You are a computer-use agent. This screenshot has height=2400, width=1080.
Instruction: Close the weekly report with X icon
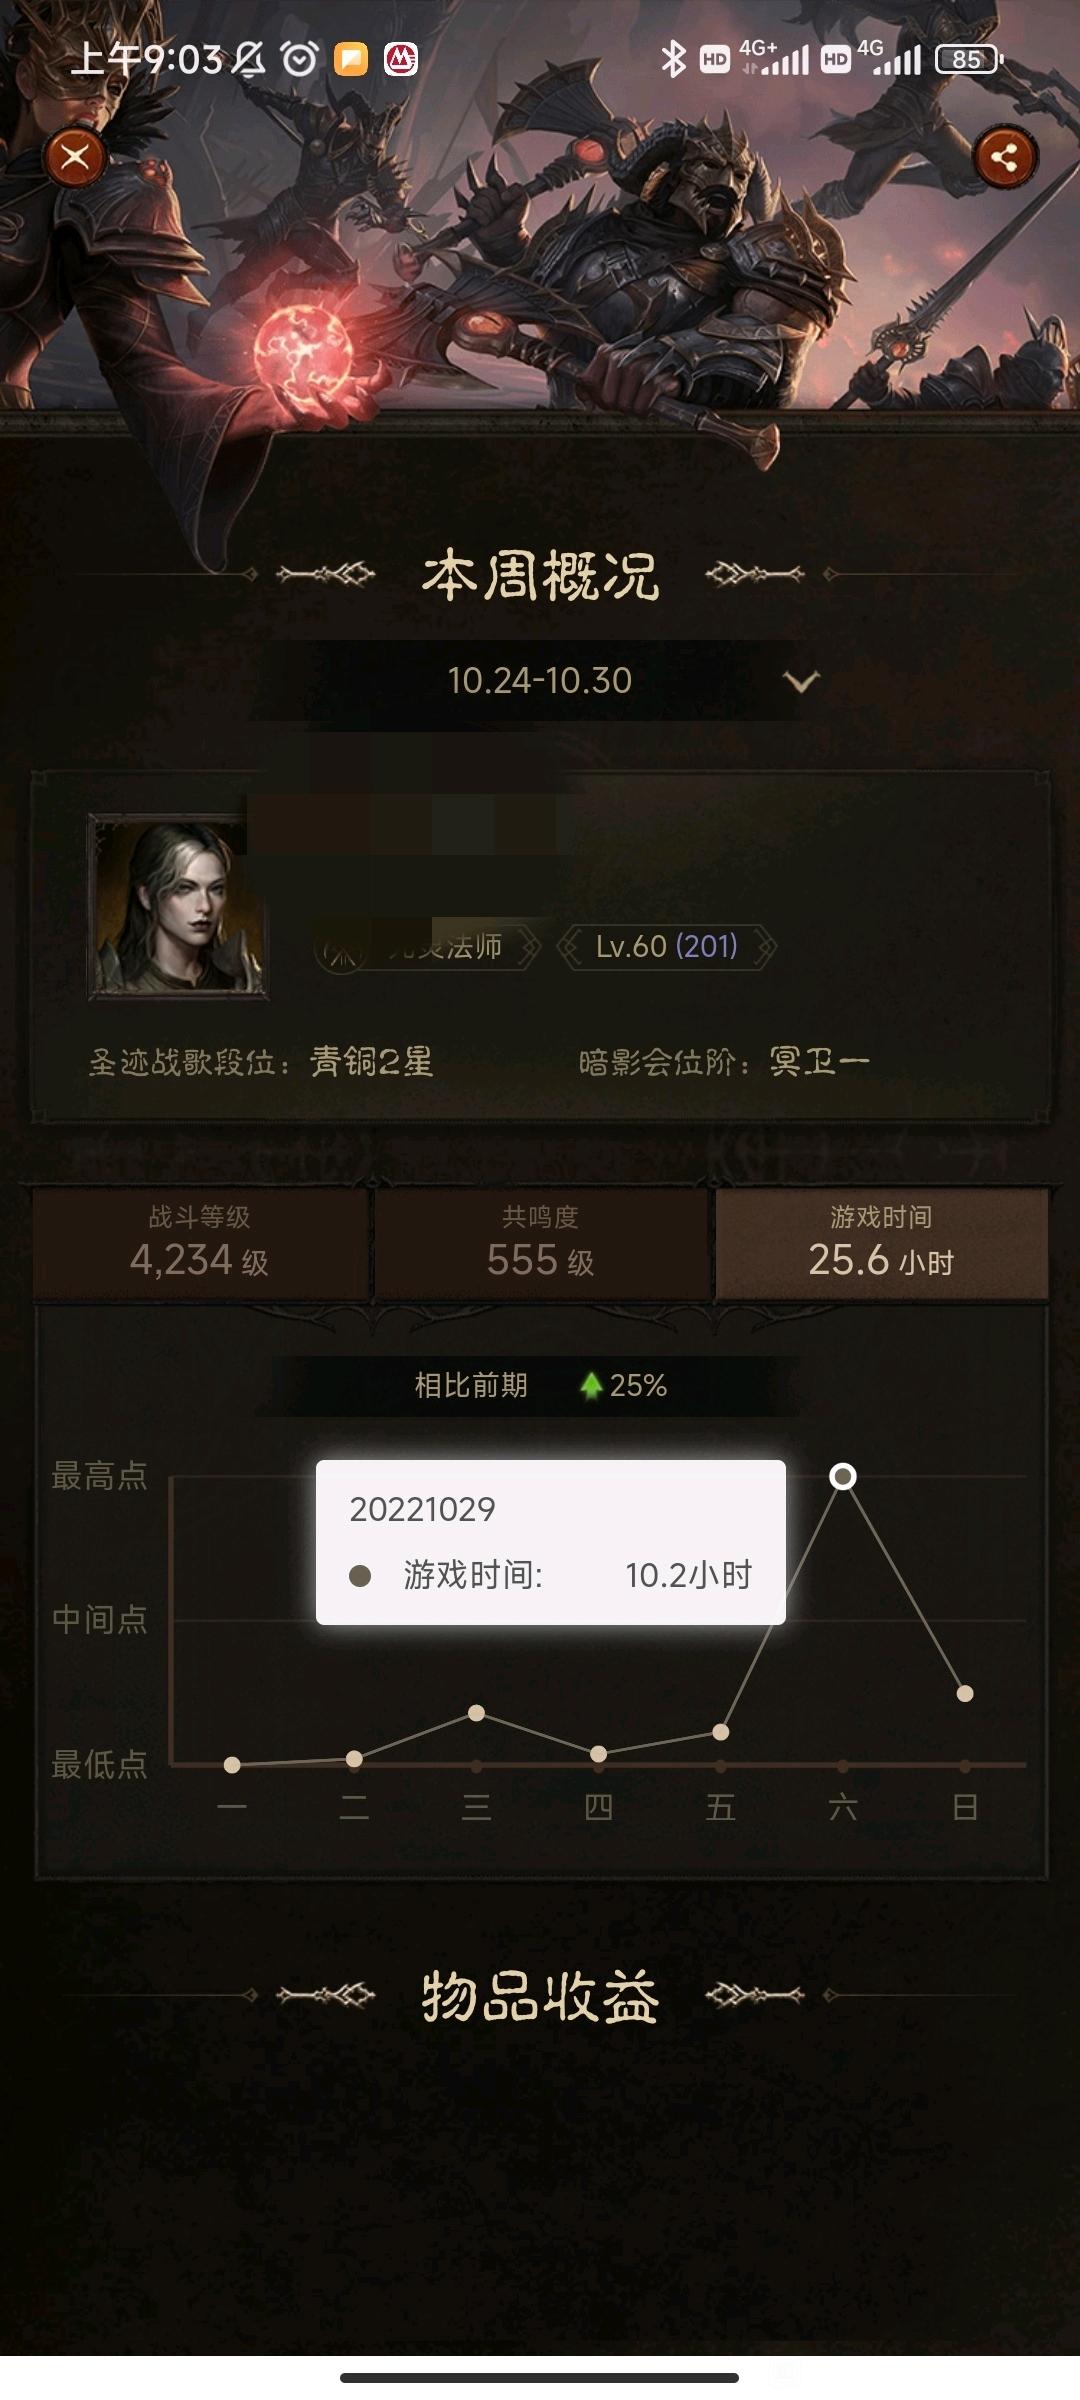75,157
